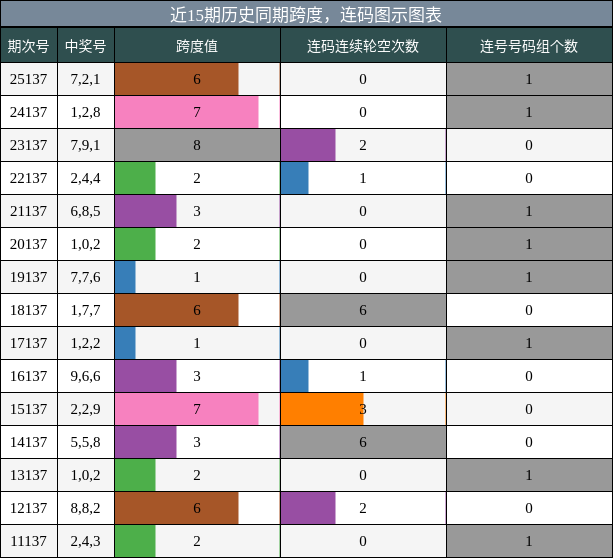Viewport: 613px width, 558px height.
Task: Select issue number 17137
Action: click(29, 343)
